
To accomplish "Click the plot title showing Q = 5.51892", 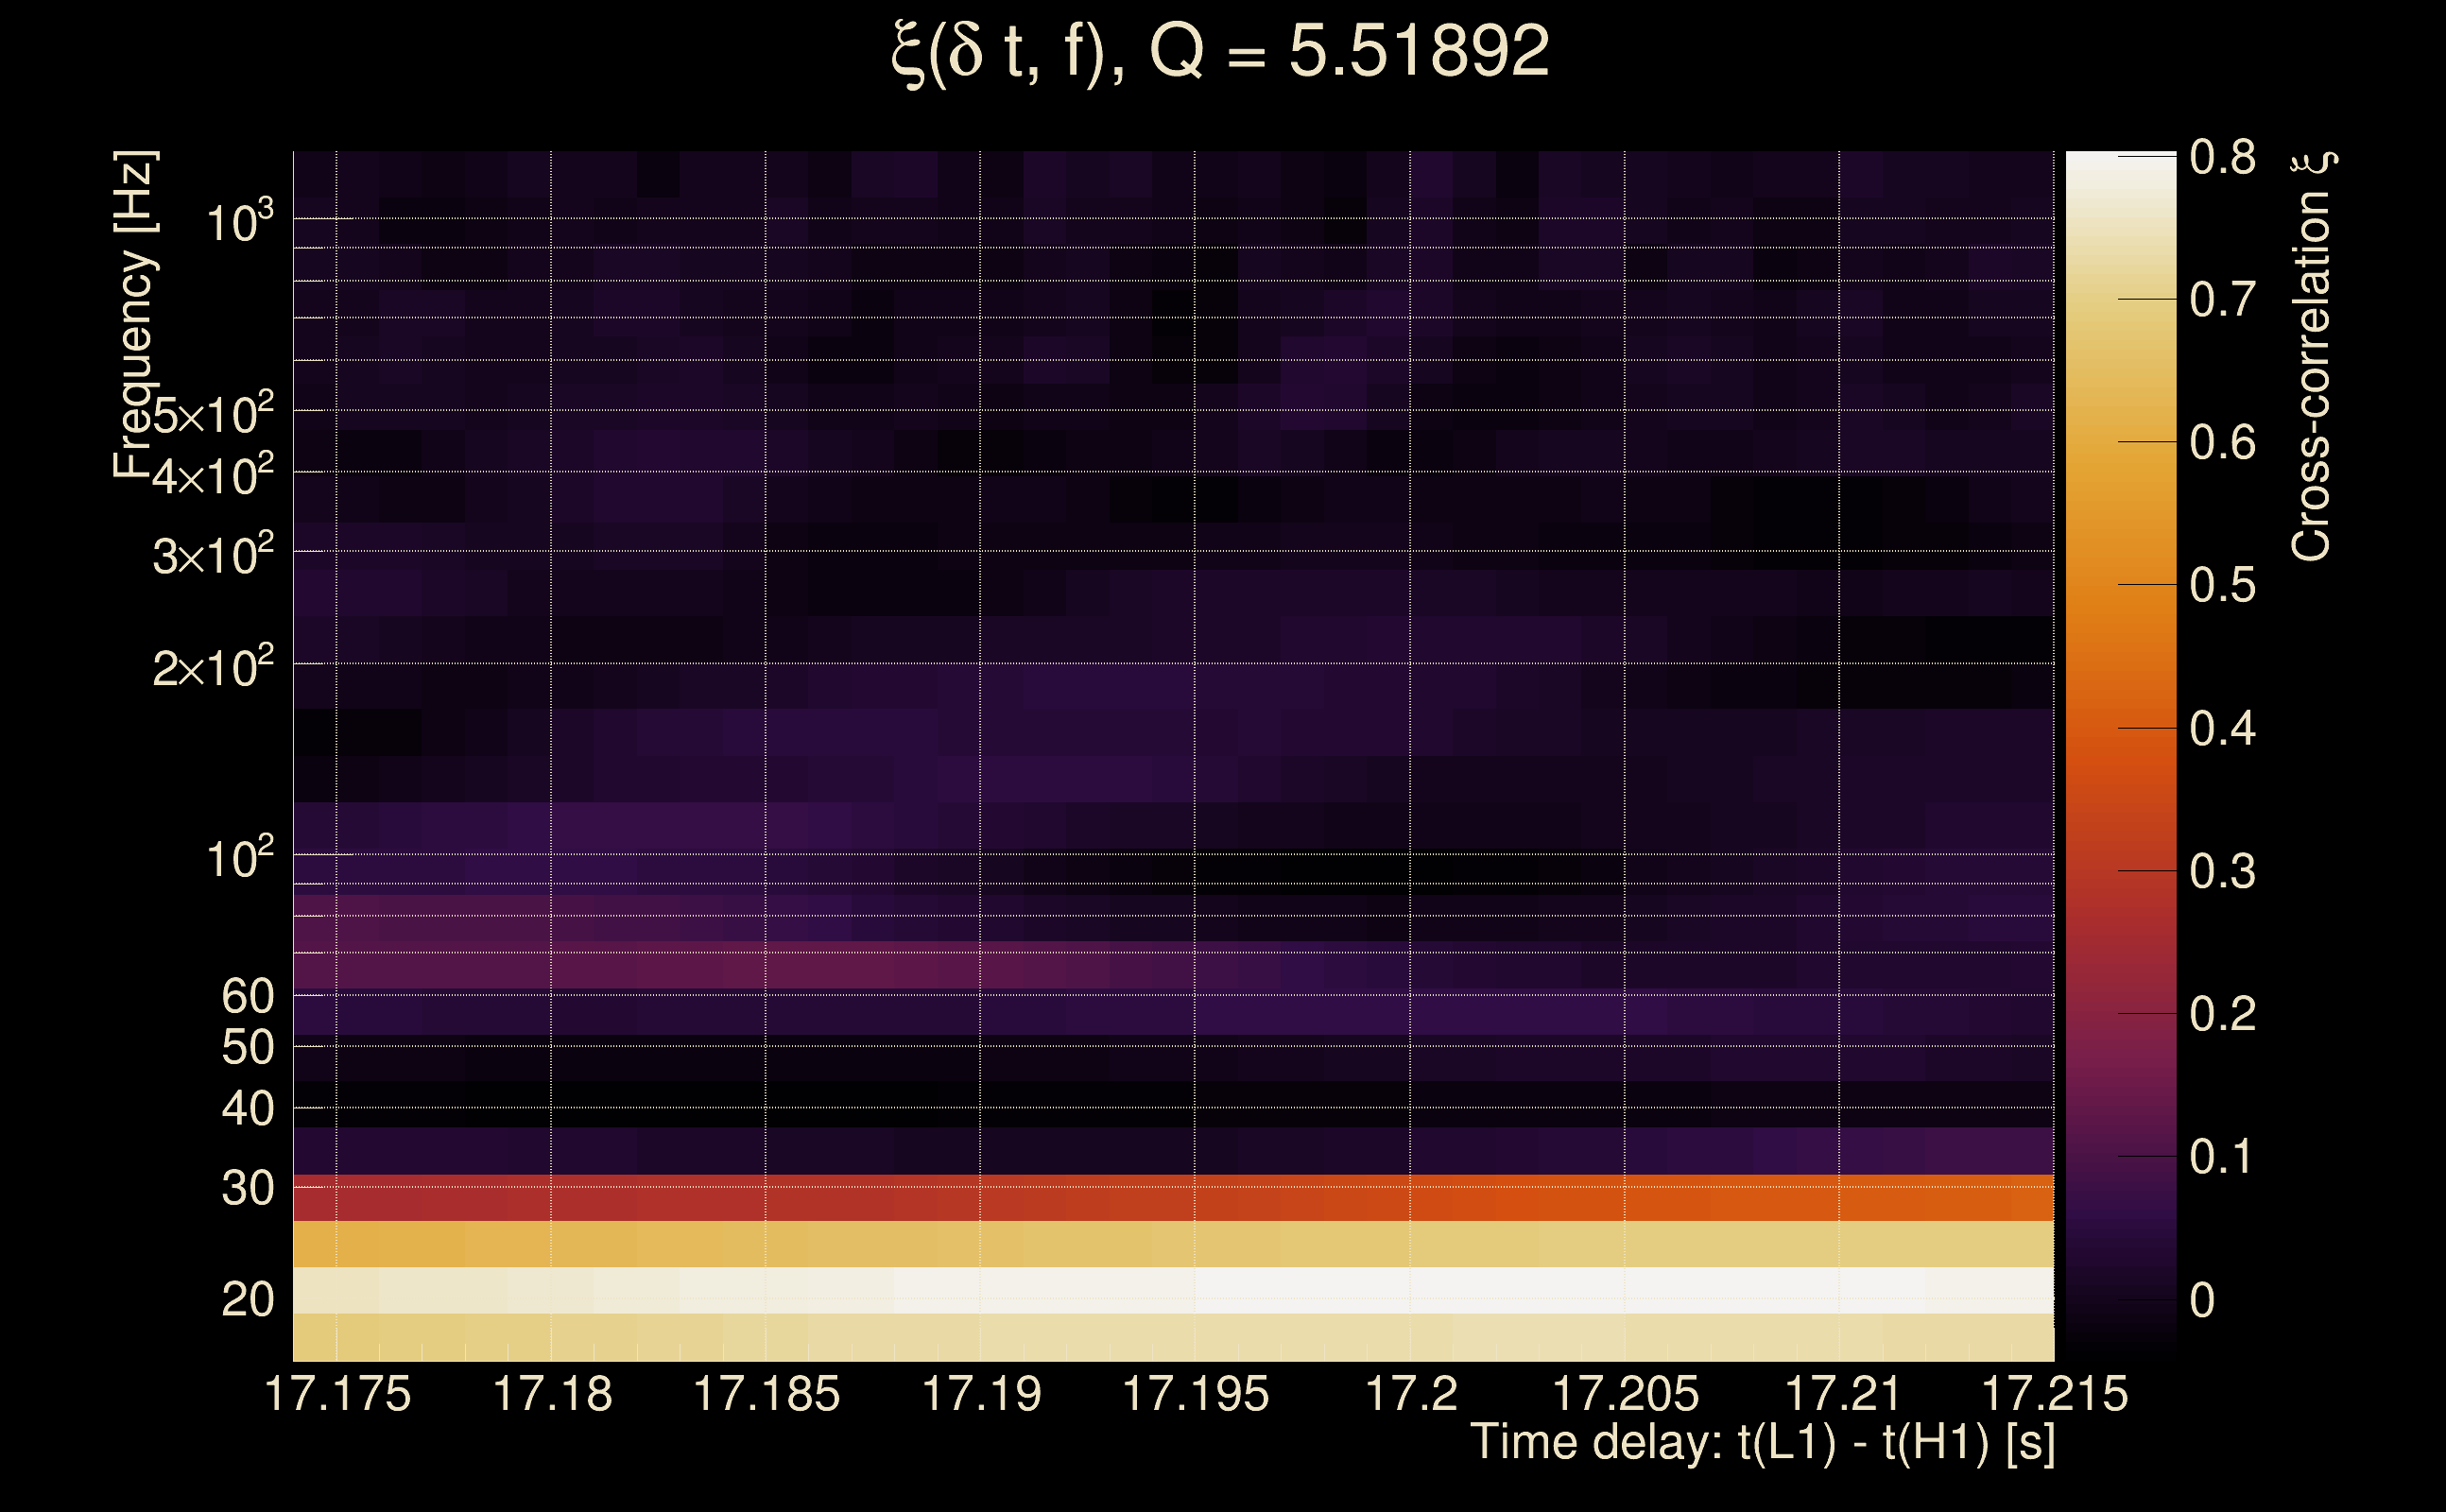I will click(x=1220, y=52).
